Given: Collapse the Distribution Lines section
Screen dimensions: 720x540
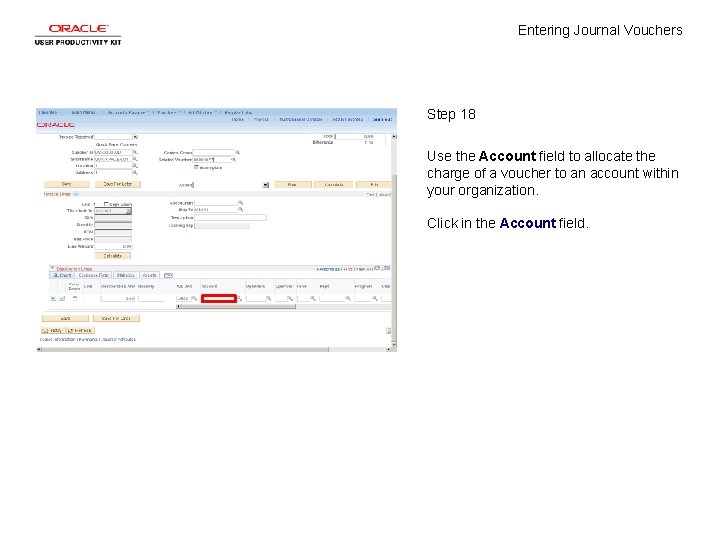Looking at the screenshot, I should tap(52, 268).
